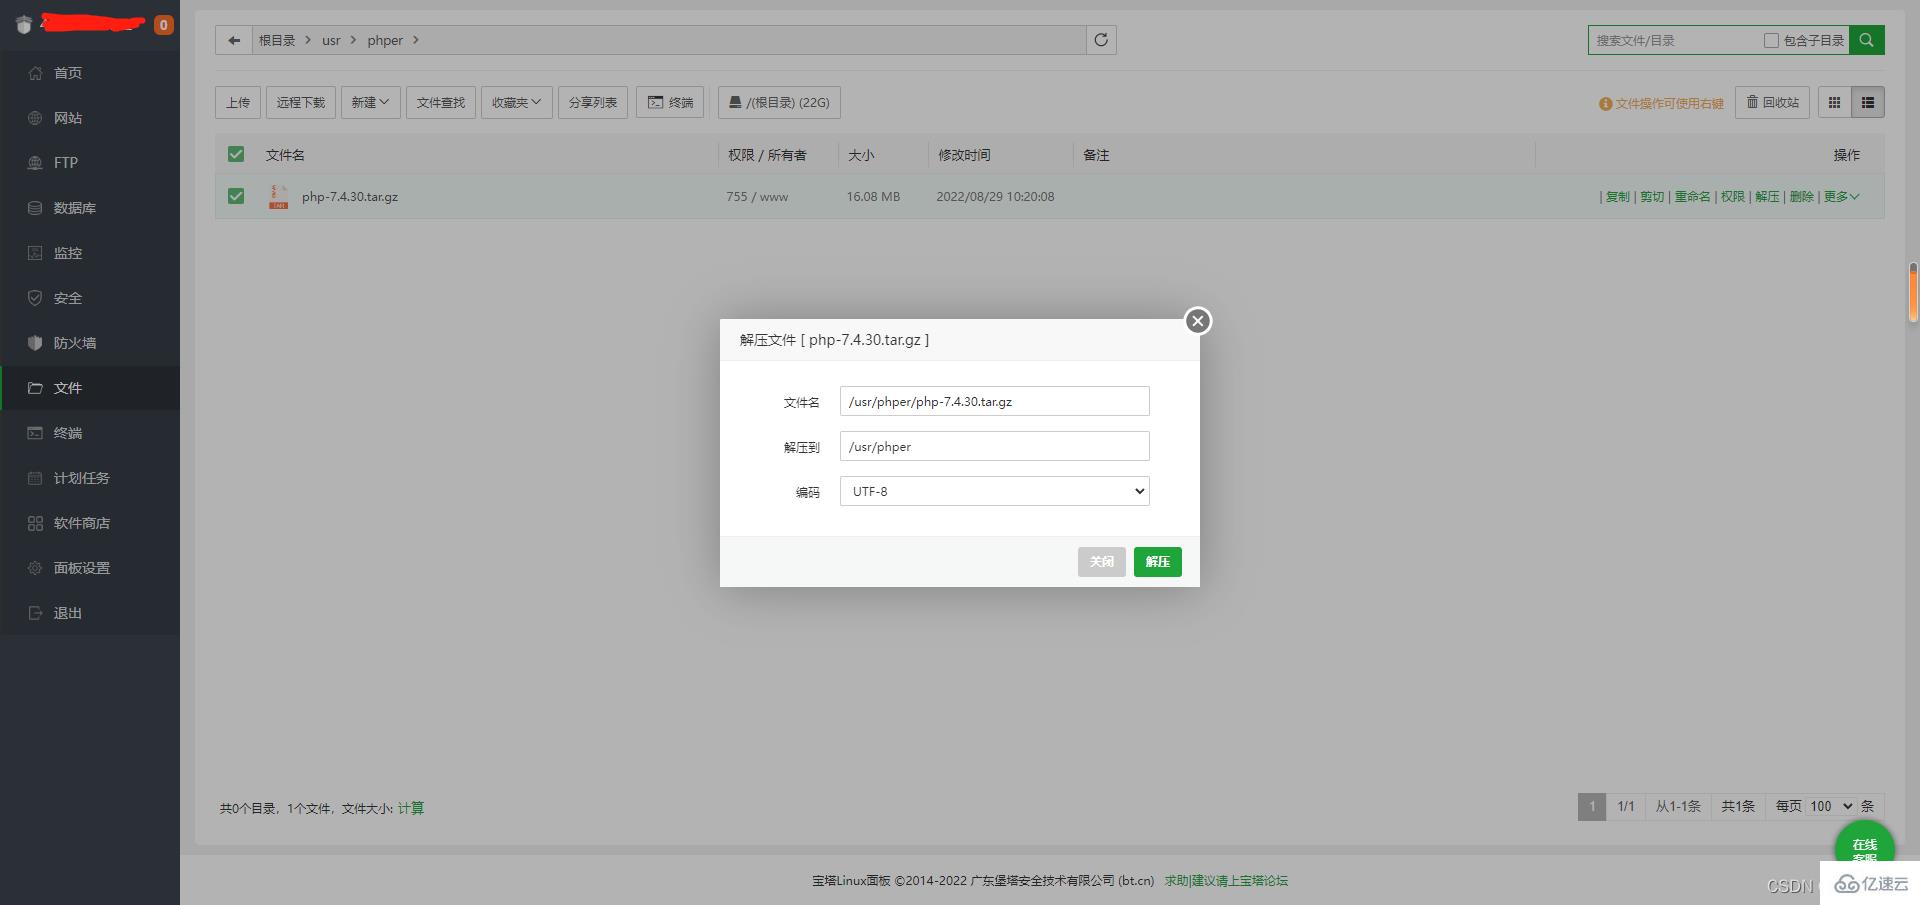Click the 文件 folder icon in sidebar
The image size is (1920, 905).
coord(35,388)
